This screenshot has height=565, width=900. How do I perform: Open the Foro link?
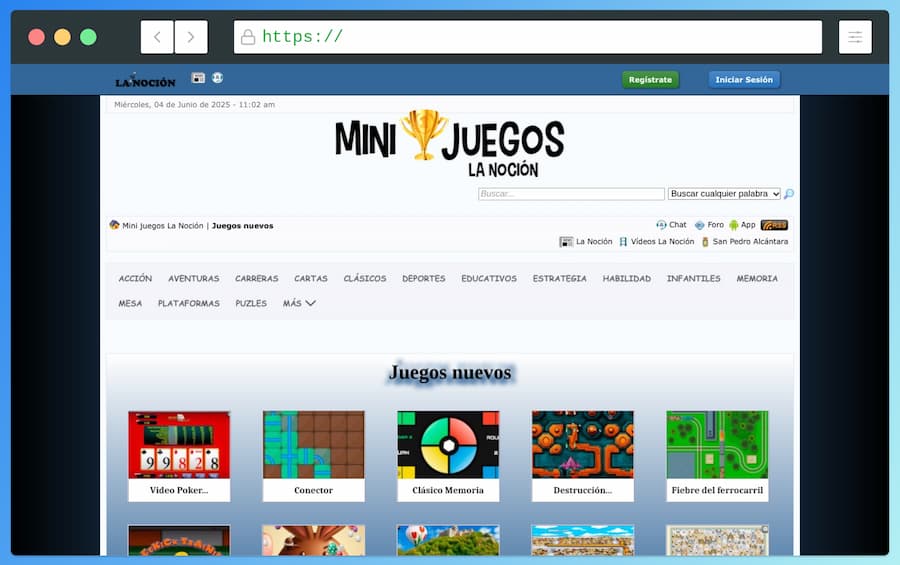[715, 225]
